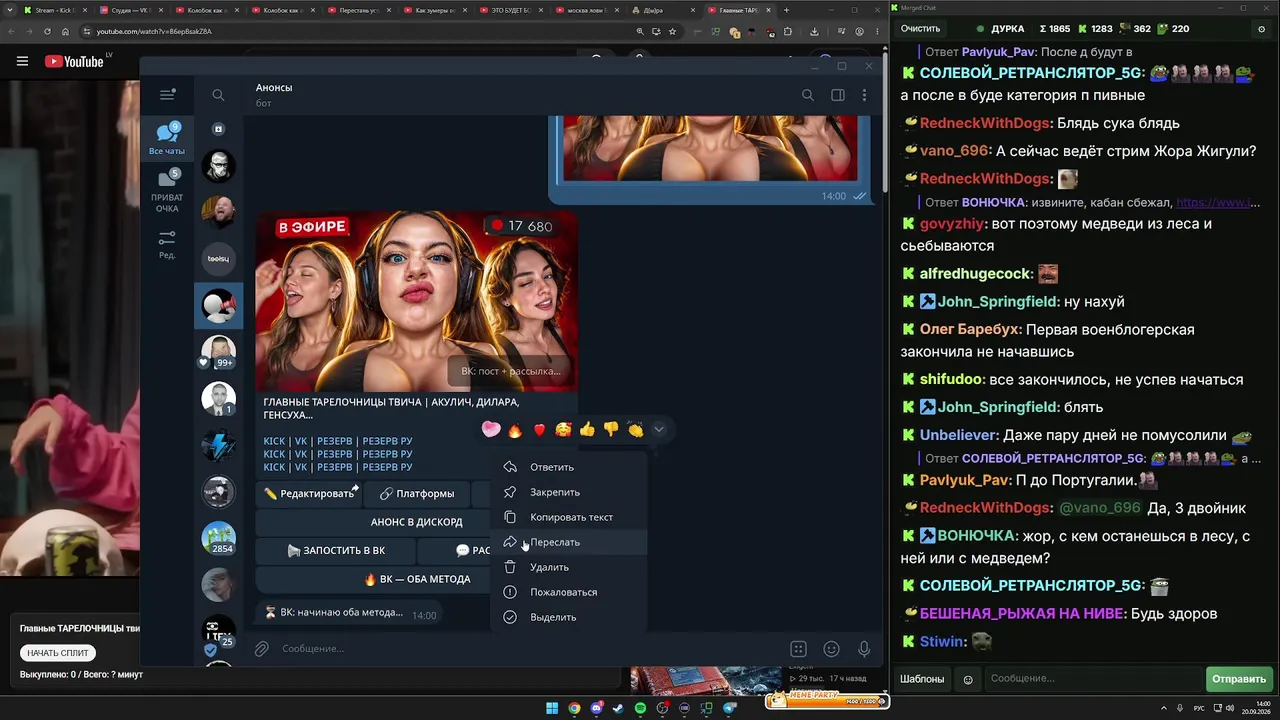Click the НАЧАТЬ СПЛИТ button

(58, 653)
